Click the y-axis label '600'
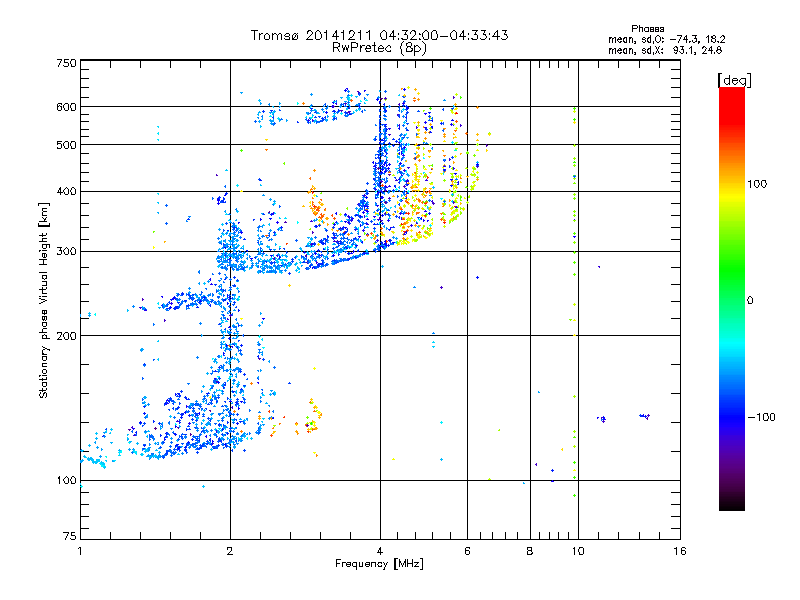 (x=66, y=107)
